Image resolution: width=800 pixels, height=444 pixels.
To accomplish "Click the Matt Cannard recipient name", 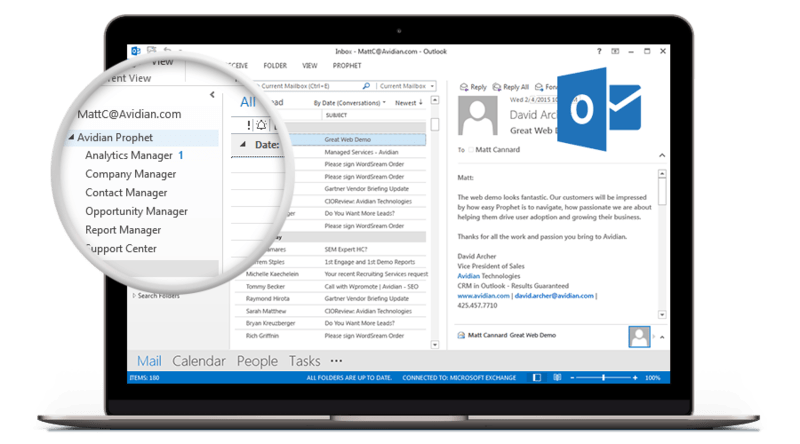I will tap(497, 150).
